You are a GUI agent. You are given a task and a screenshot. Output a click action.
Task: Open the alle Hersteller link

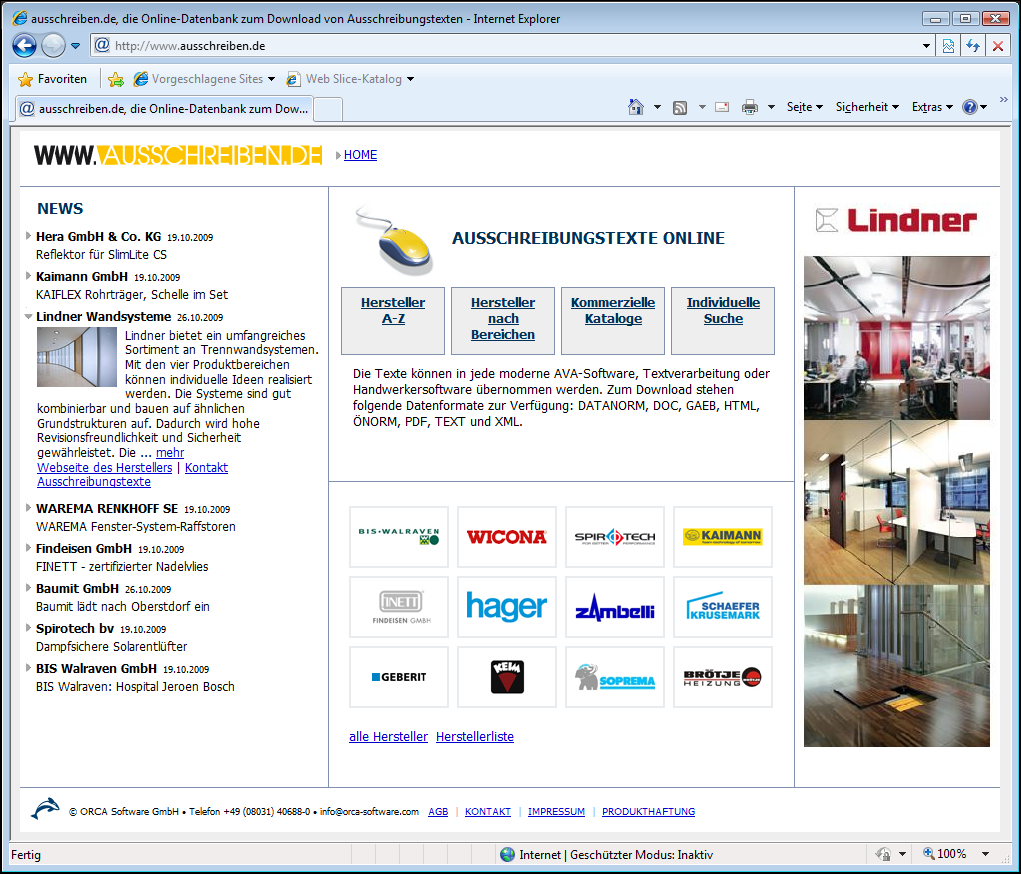tap(388, 737)
